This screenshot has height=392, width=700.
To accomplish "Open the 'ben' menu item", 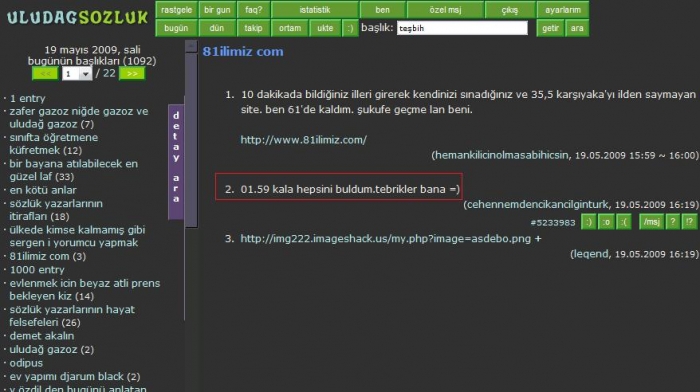I will [x=383, y=10].
